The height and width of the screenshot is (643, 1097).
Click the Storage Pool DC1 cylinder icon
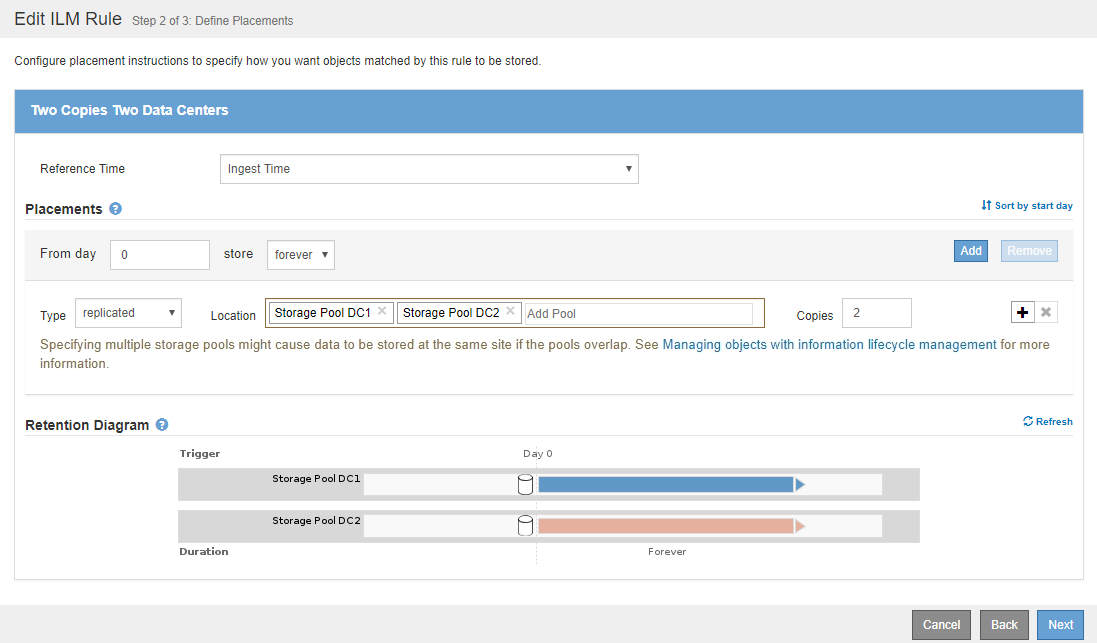click(x=525, y=485)
